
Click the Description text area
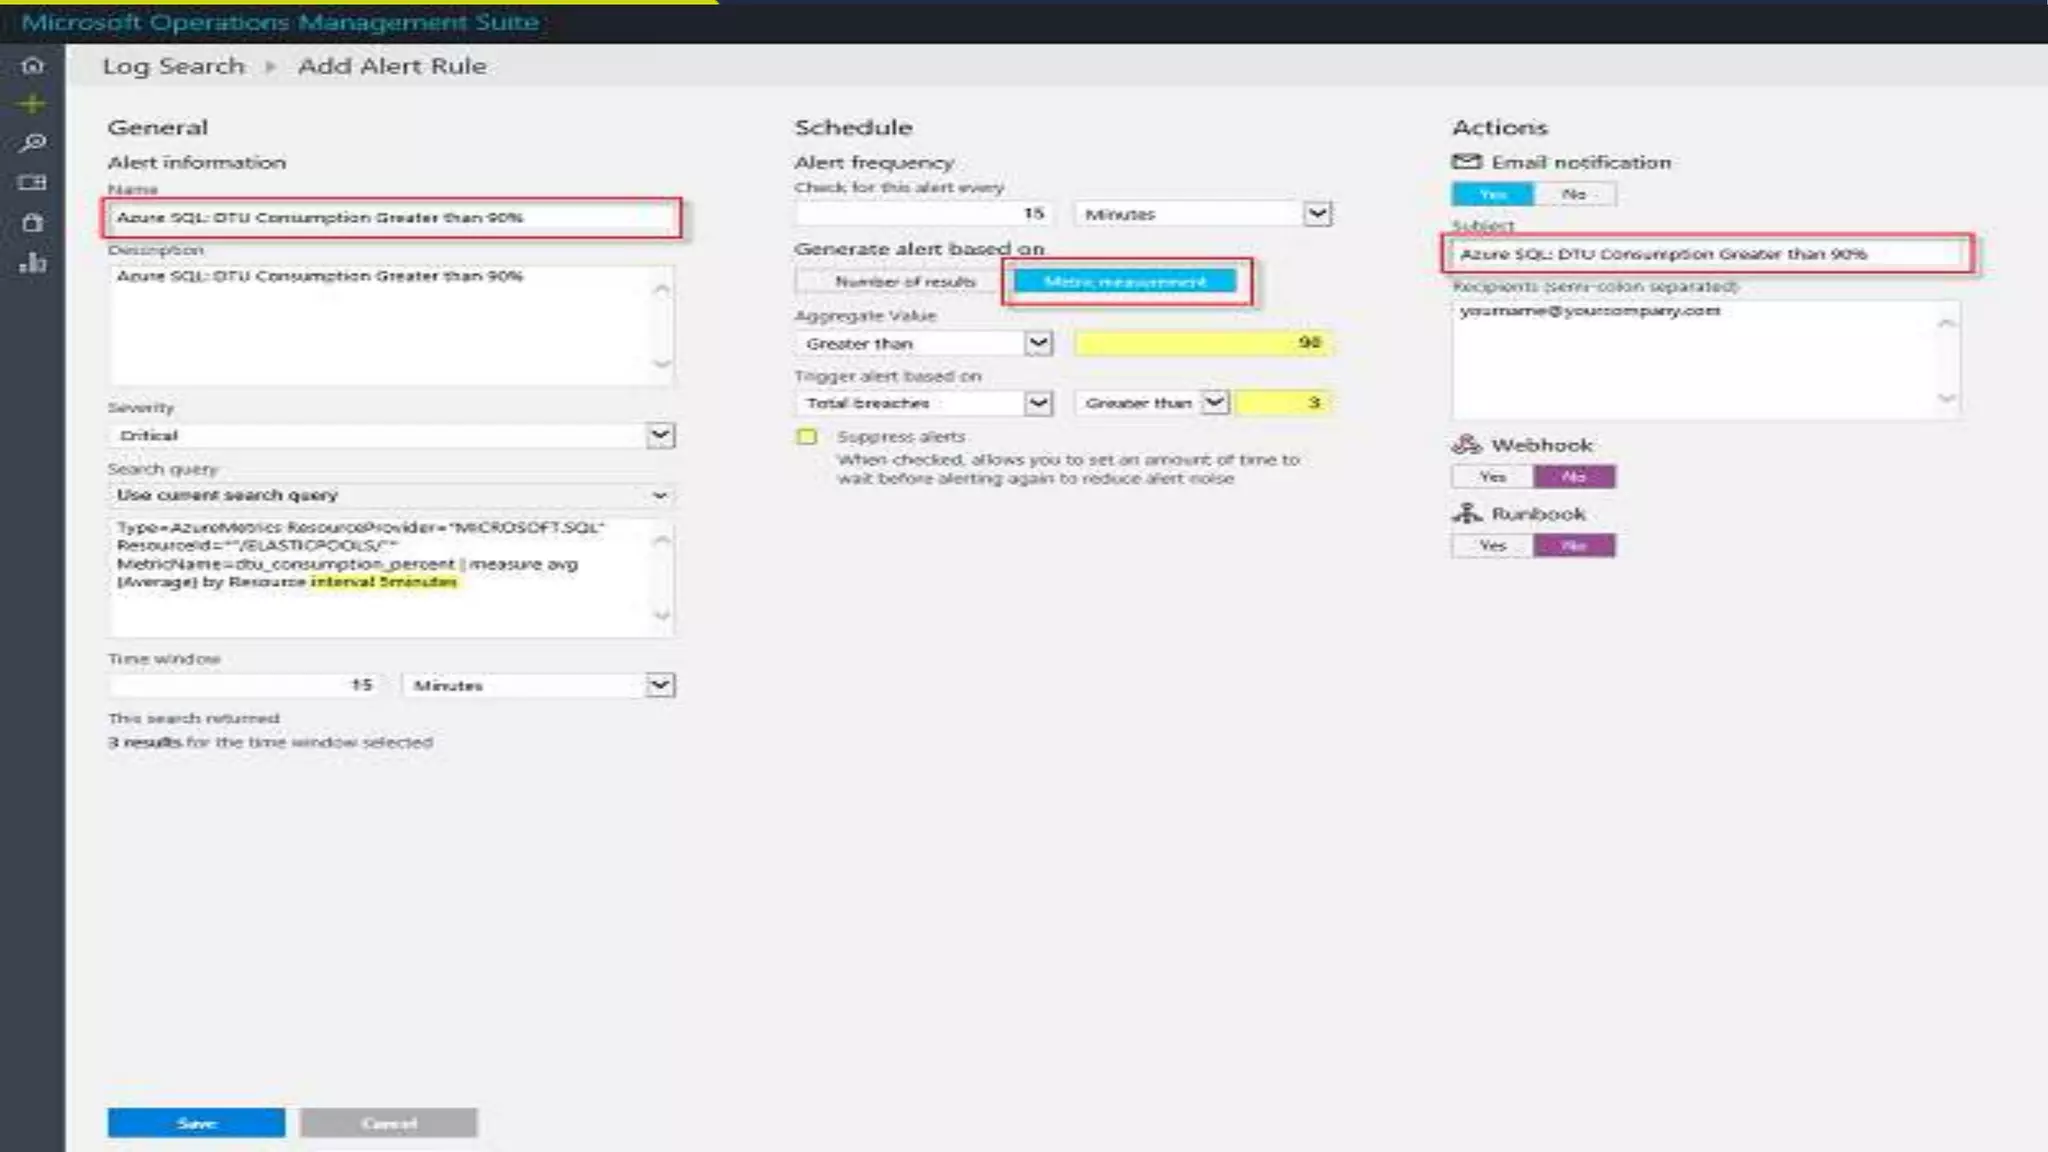pos(391,324)
